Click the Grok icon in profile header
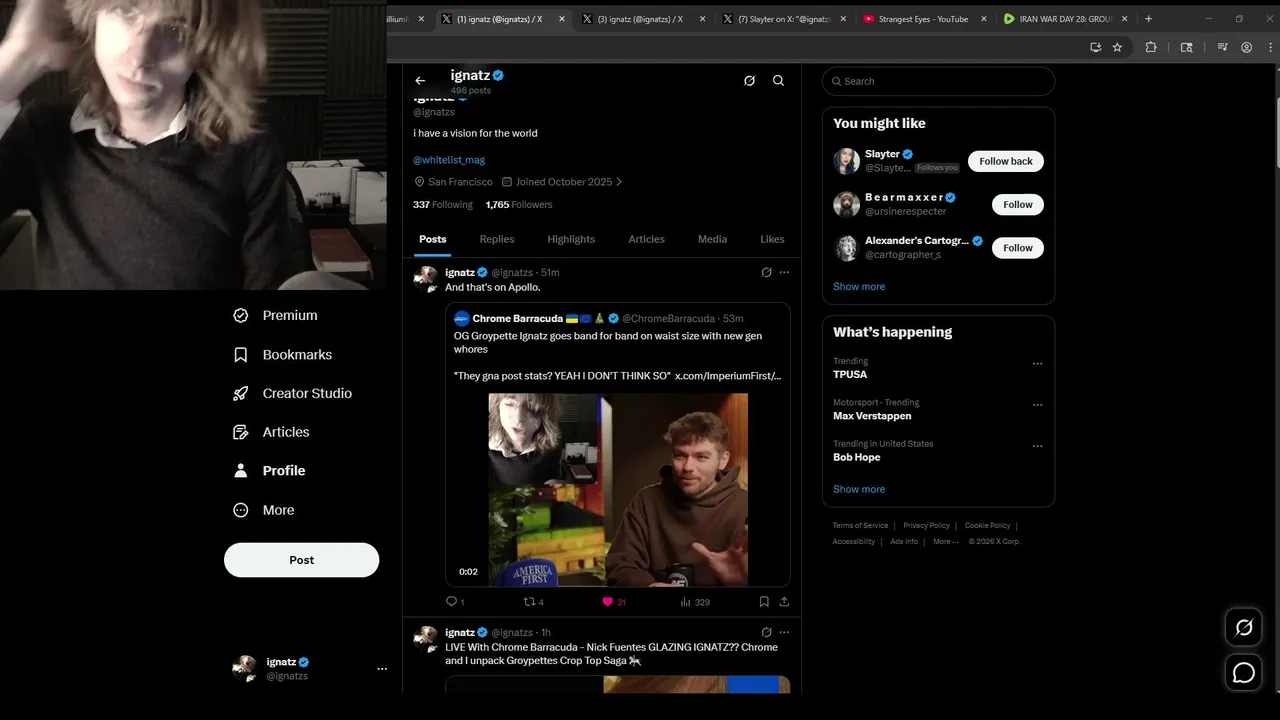 (749, 81)
